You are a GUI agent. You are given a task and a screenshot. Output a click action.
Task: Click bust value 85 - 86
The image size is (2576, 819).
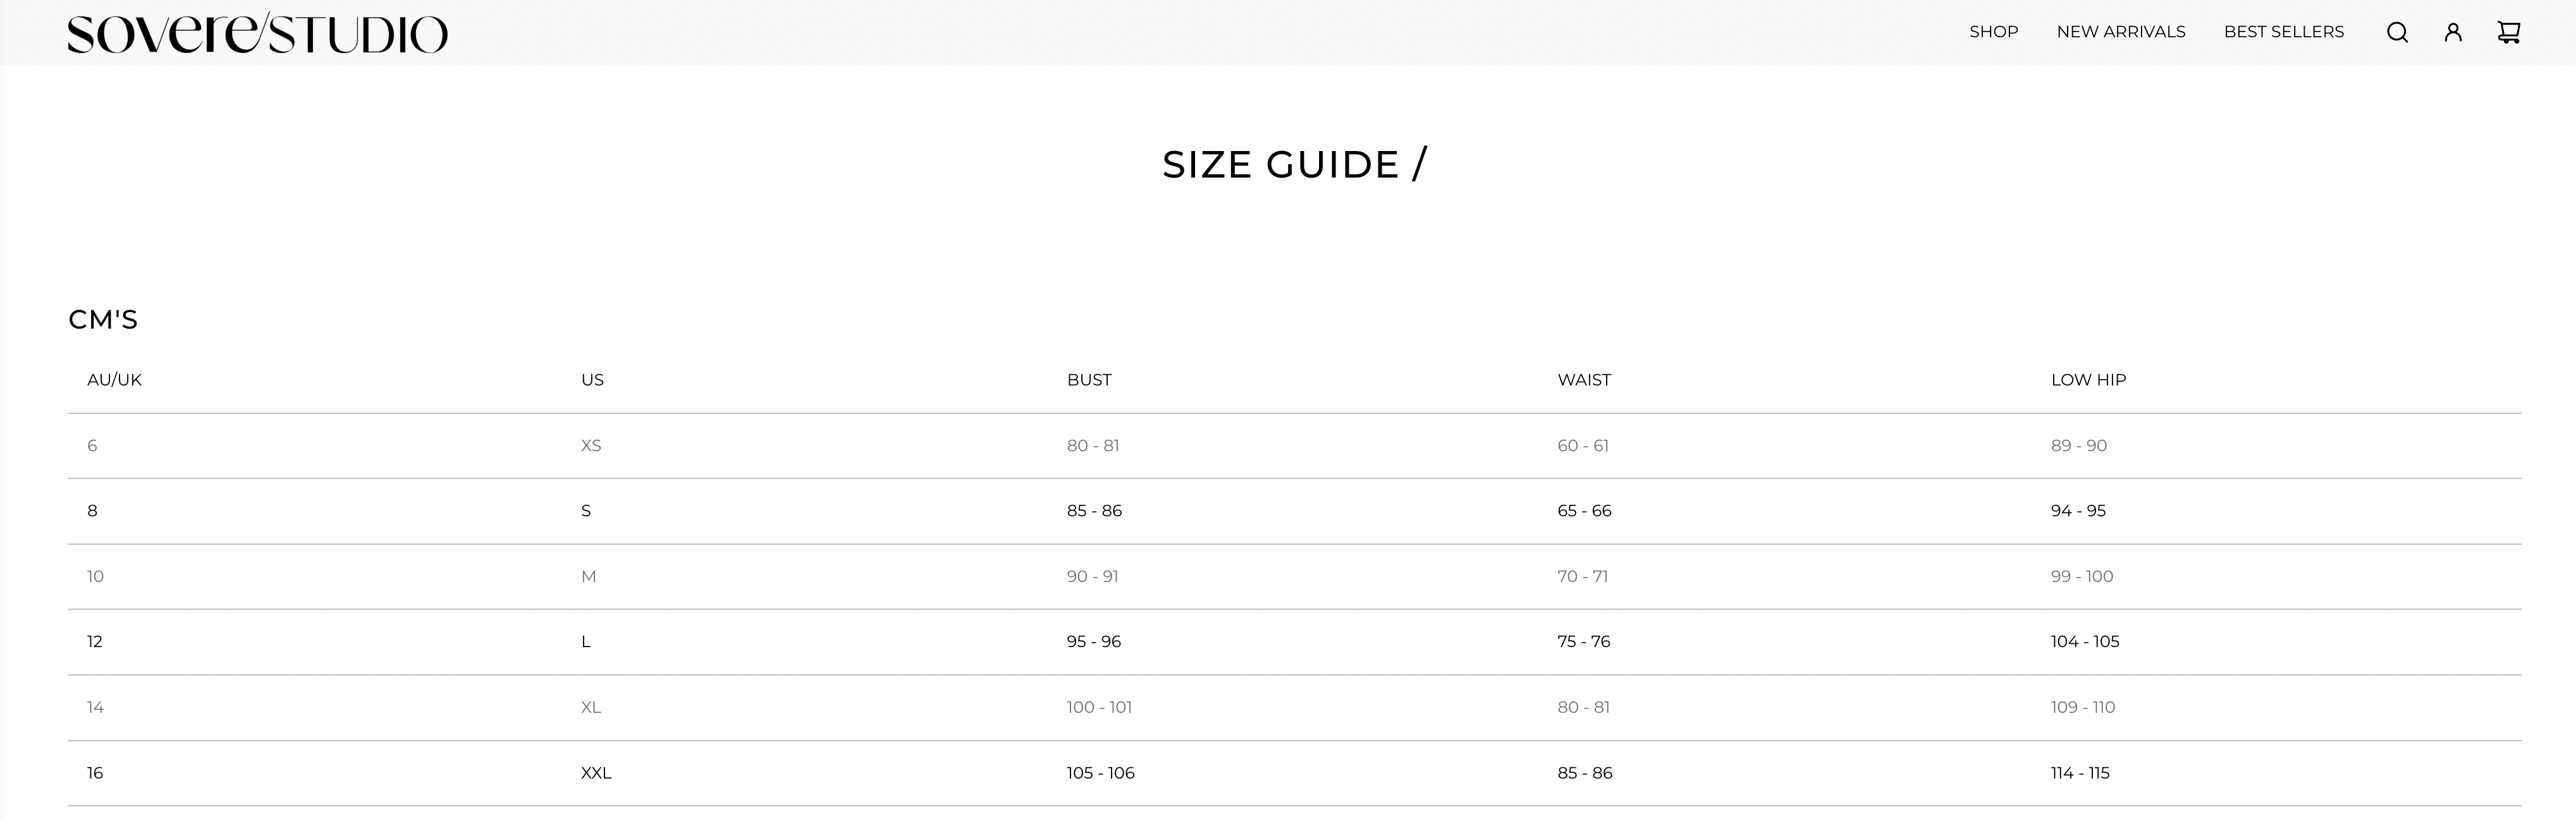pos(1094,511)
